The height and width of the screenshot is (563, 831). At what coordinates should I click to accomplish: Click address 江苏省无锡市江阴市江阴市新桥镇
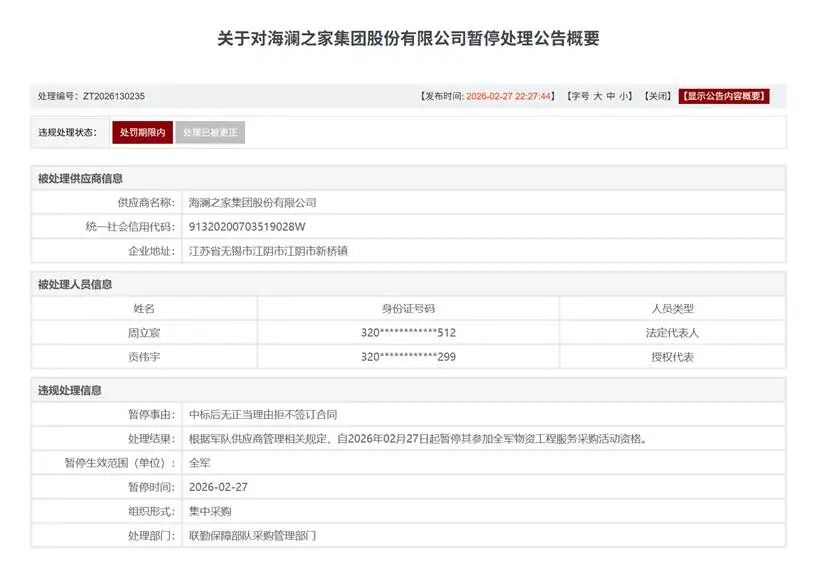click(268, 251)
